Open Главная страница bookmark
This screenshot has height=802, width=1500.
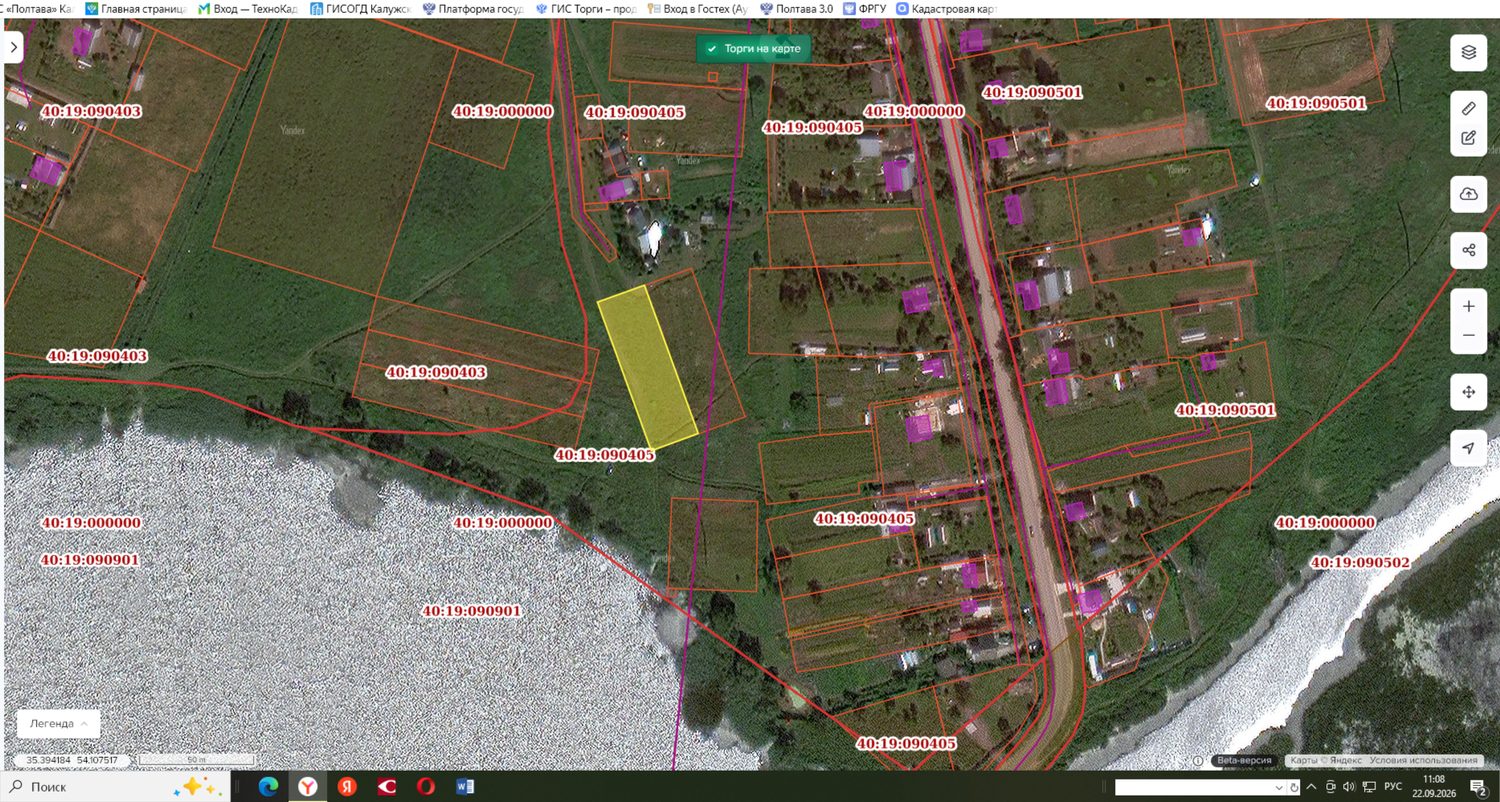(x=135, y=8)
